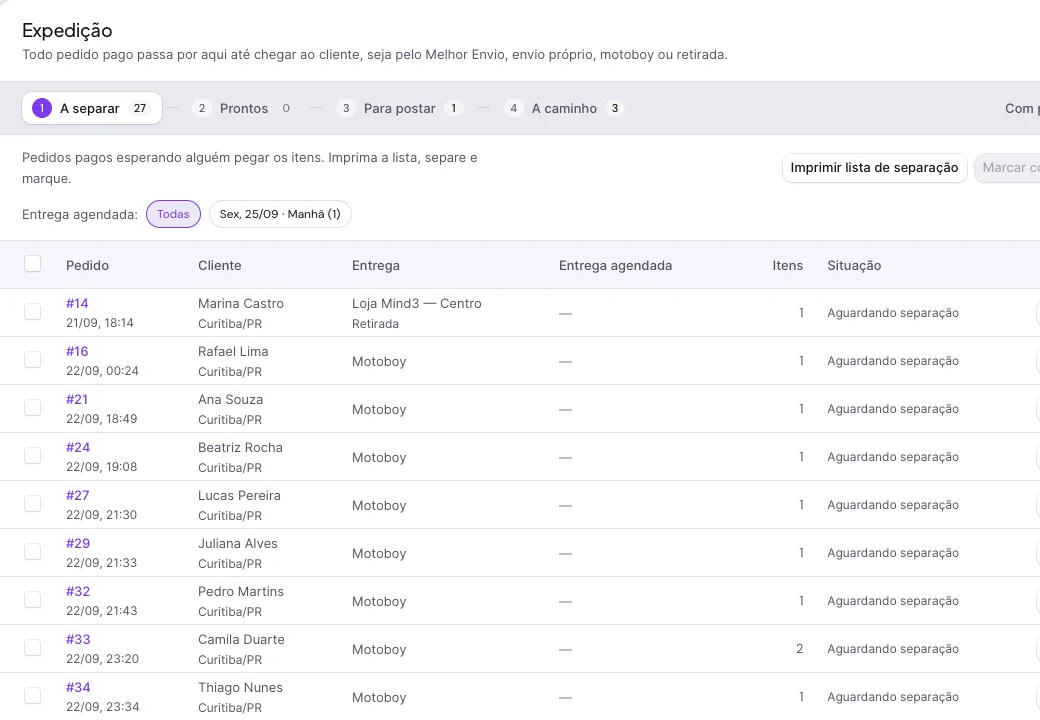Switch to the Prontos step tab
Screen dimensions: 1040x720
[243, 108]
